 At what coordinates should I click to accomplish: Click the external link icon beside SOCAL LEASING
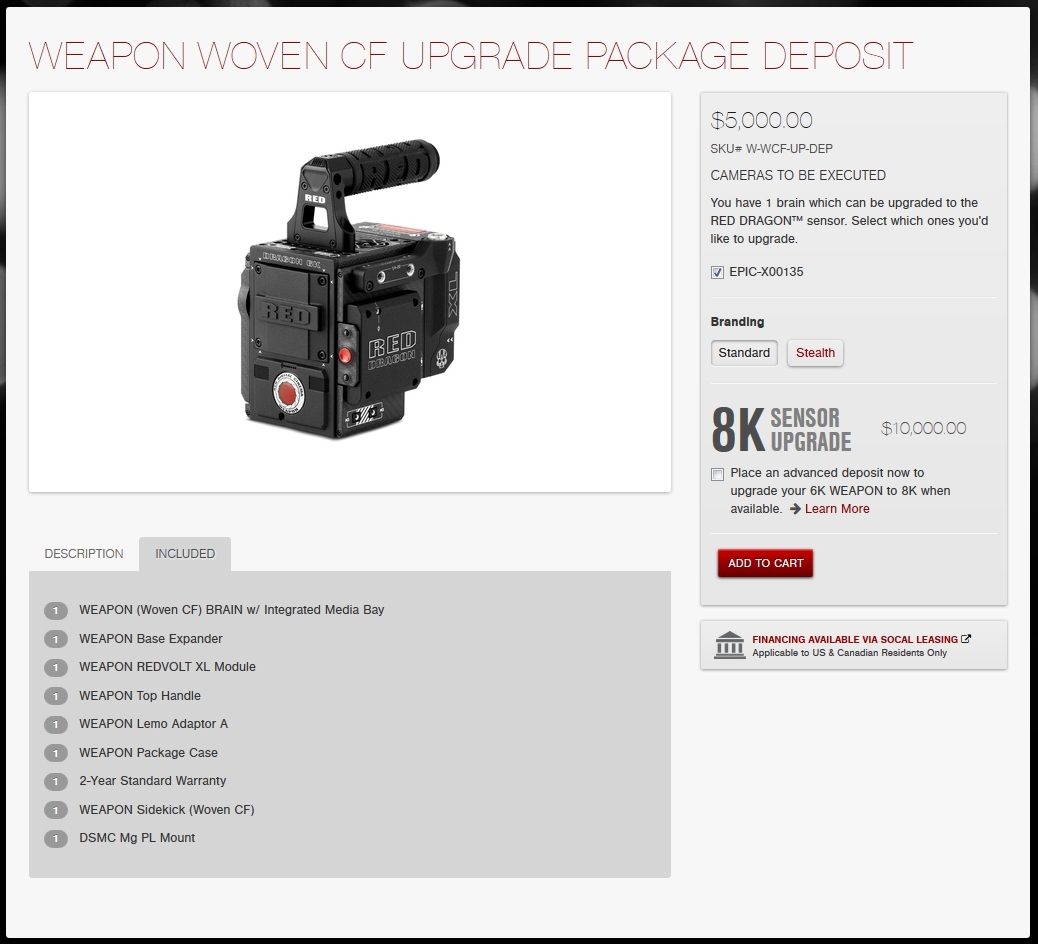click(966, 639)
